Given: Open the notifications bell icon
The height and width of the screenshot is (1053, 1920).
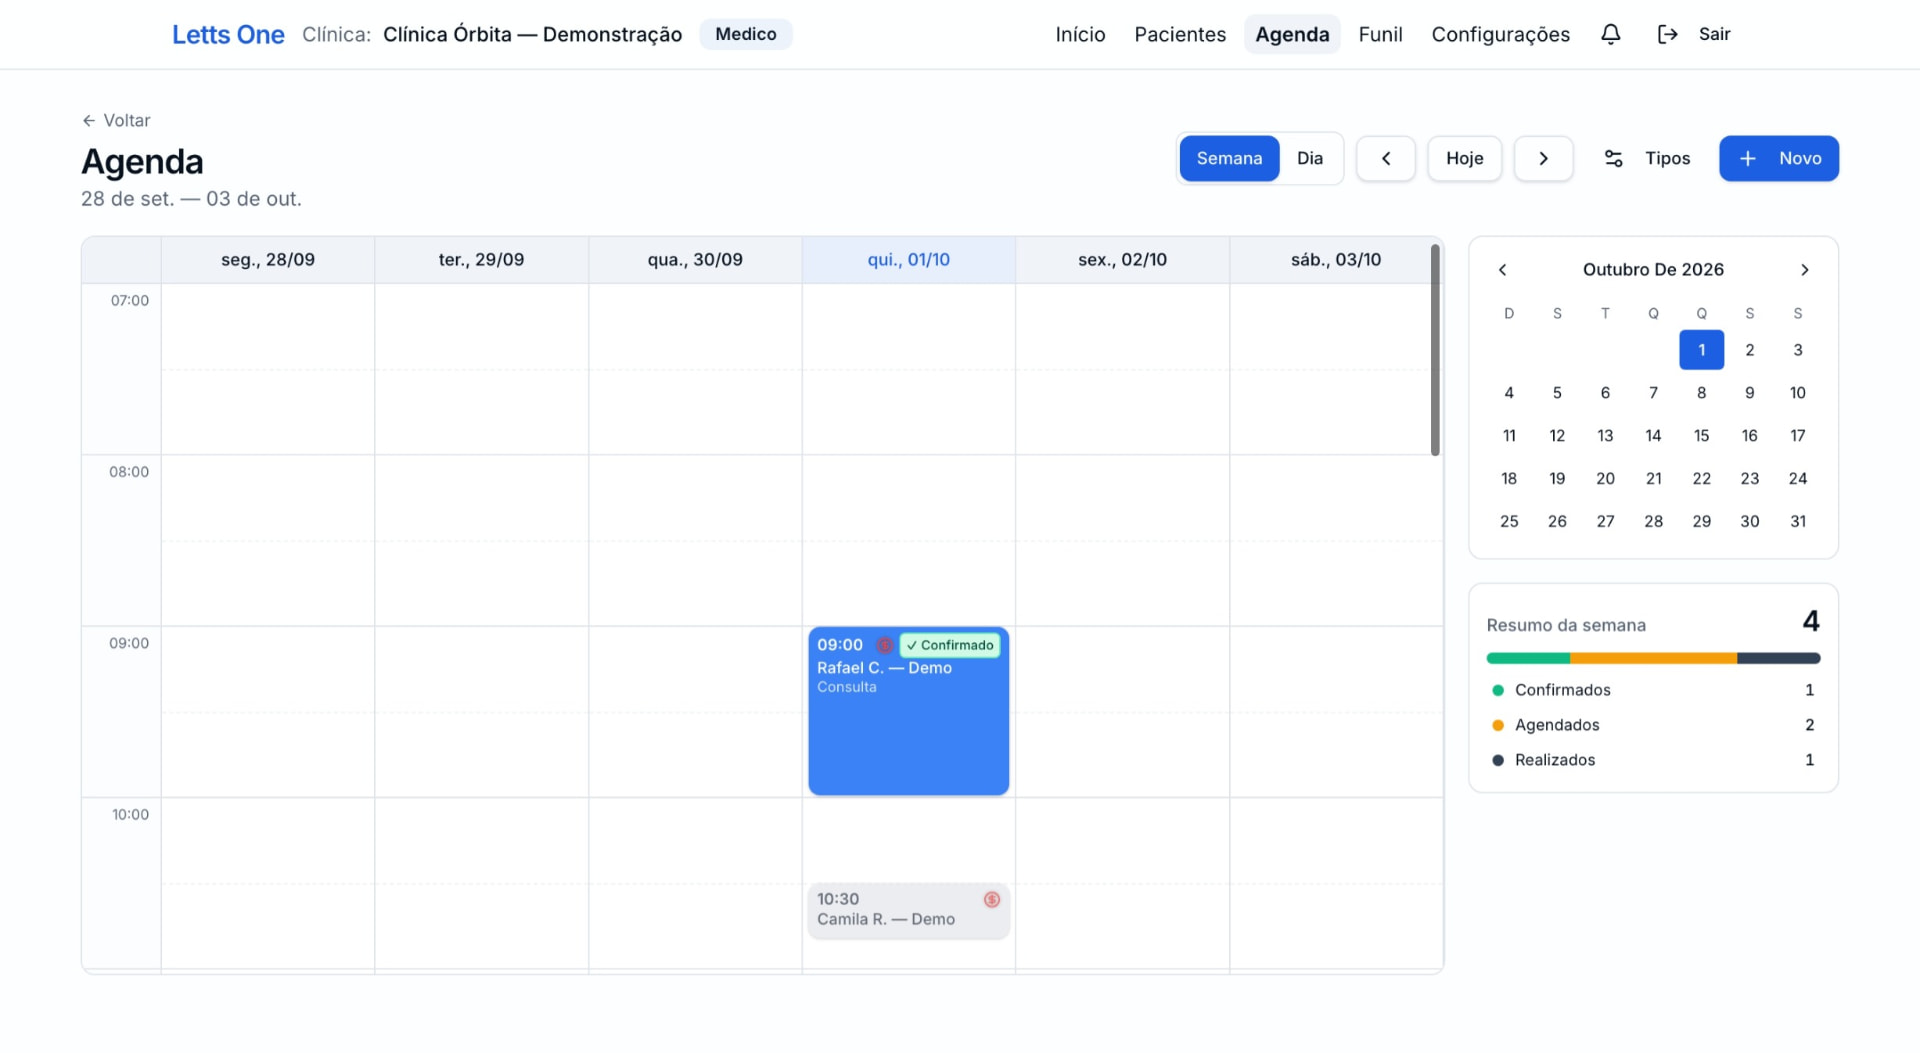Looking at the screenshot, I should pyautogui.click(x=1610, y=34).
